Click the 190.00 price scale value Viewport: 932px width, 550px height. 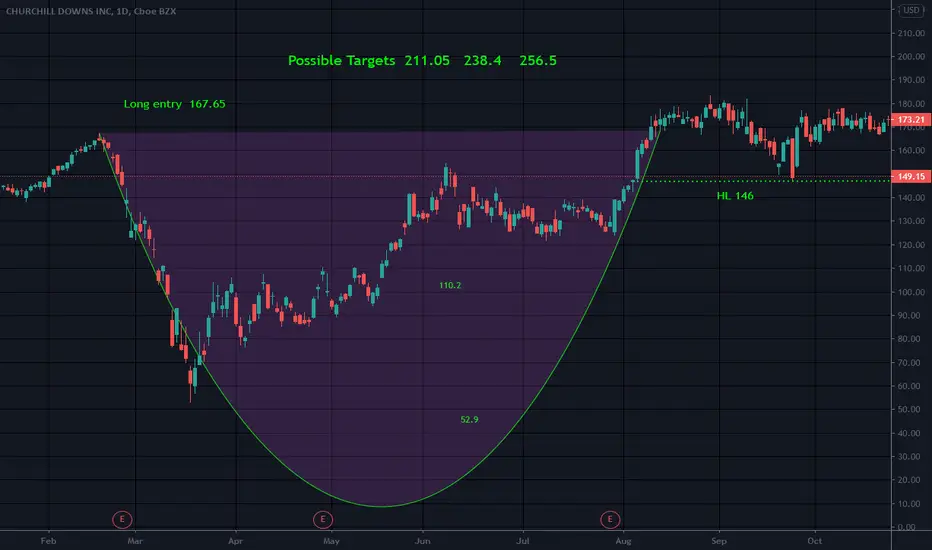911,80
